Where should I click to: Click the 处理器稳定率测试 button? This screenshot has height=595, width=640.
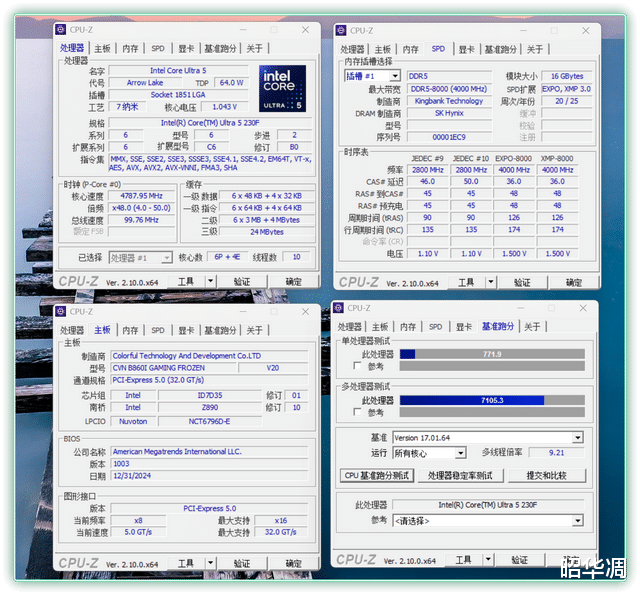tap(459, 476)
